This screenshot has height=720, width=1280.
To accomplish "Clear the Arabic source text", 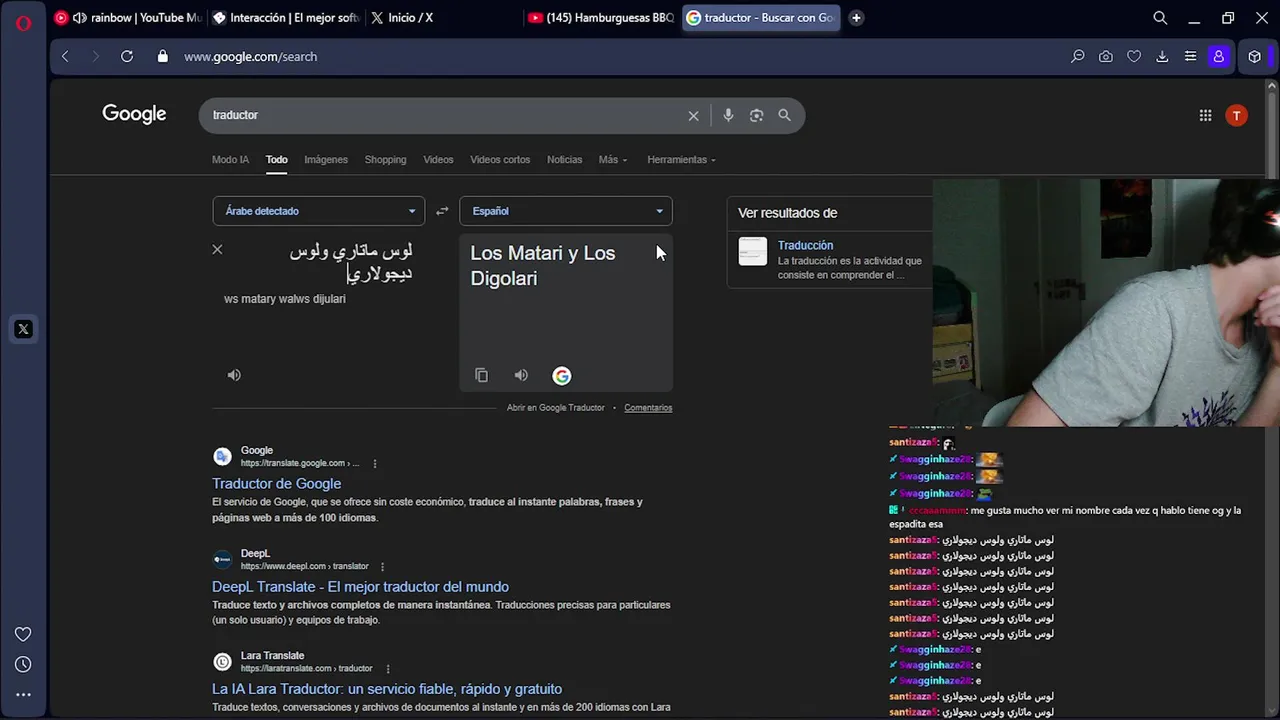I will pos(217,249).
